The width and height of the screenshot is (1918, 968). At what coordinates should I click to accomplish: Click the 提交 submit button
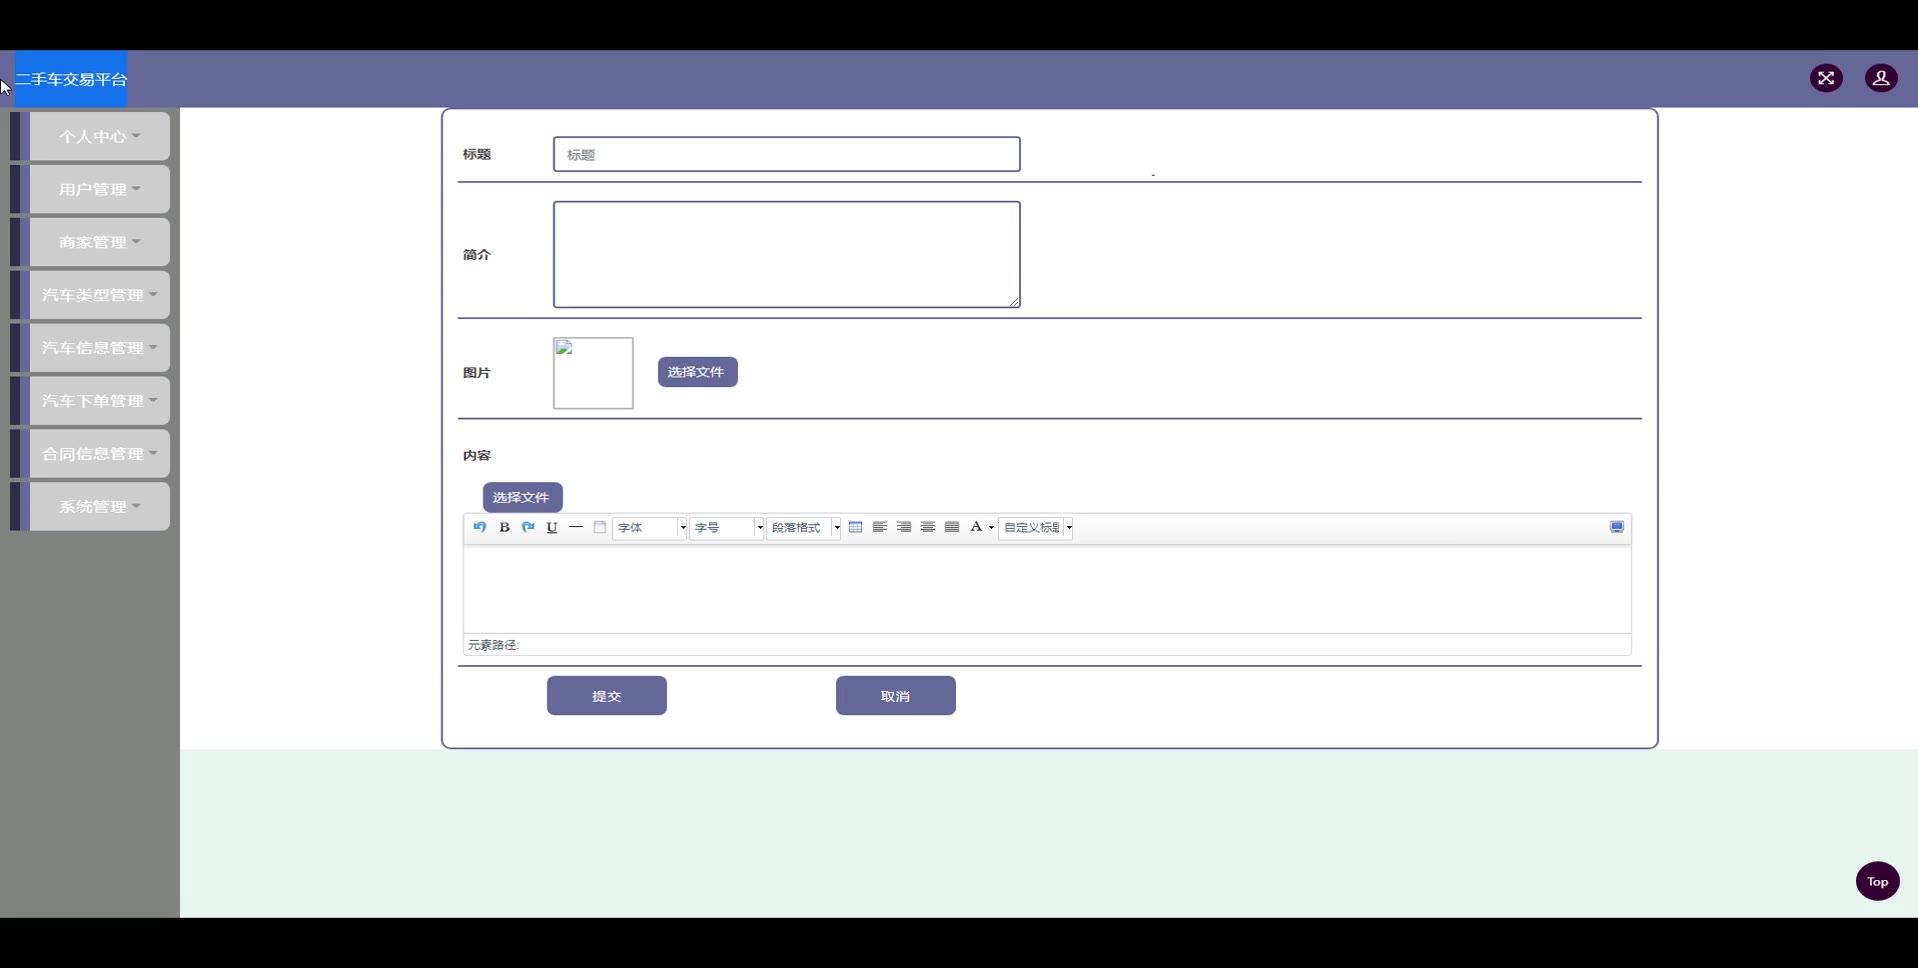click(607, 696)
